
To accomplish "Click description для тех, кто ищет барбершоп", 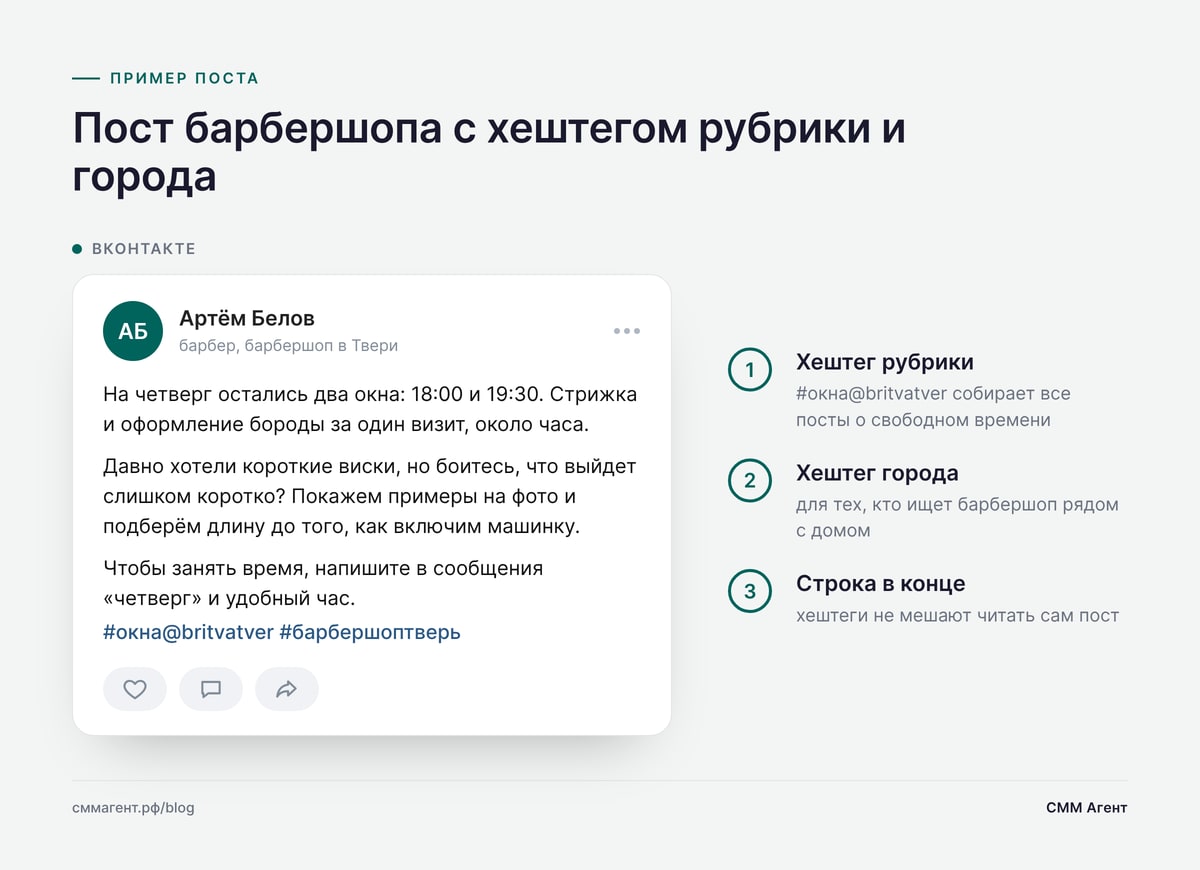I will 957,518.
